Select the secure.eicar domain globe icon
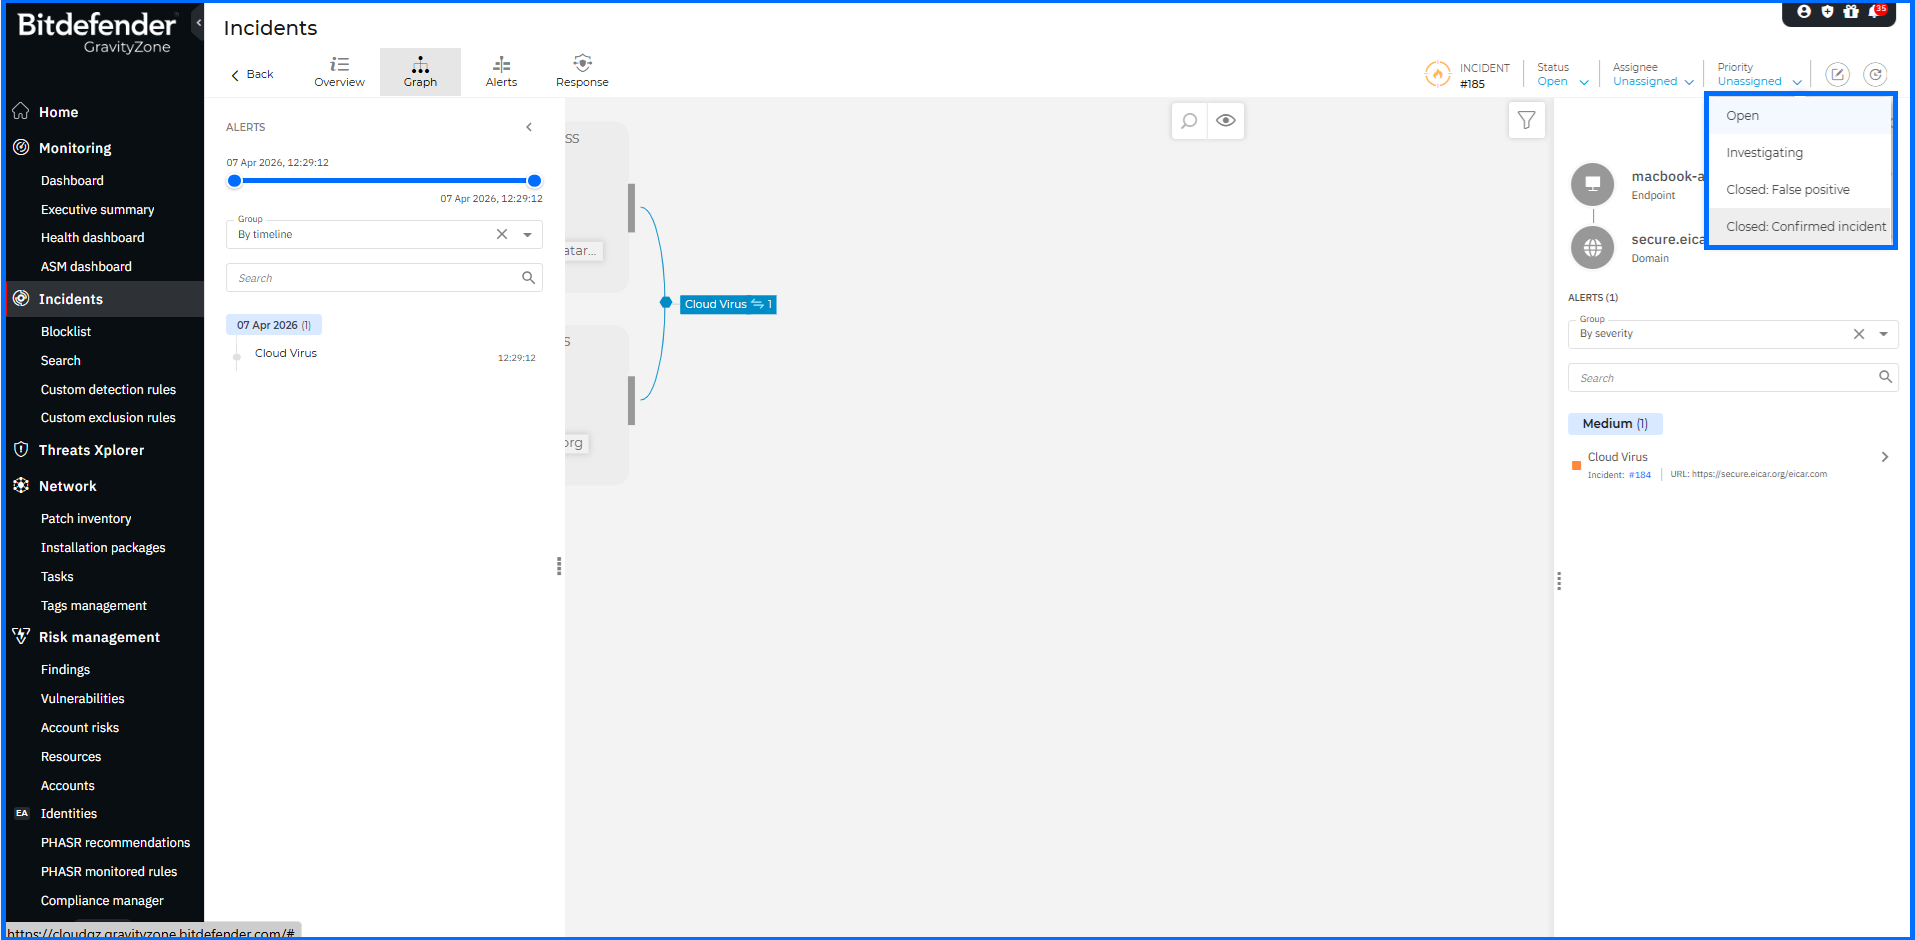1915x940 pixels. [1592, 248]
